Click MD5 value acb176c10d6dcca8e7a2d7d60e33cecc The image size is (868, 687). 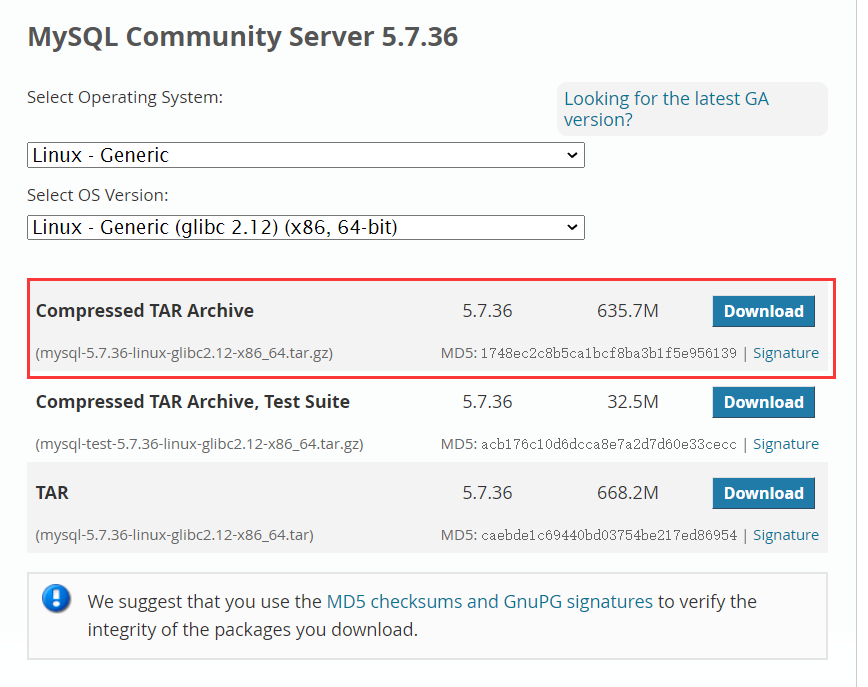[608, 444]
